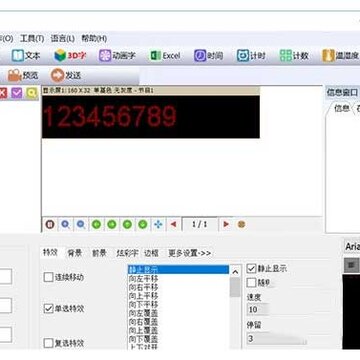Add 动画字 animated text
The width and height of the screenshot is (360, 360).
[117, 56]
